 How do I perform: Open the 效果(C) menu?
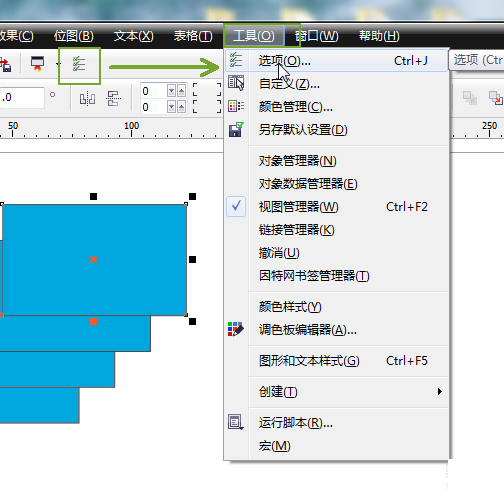click(x=16, y=36)
